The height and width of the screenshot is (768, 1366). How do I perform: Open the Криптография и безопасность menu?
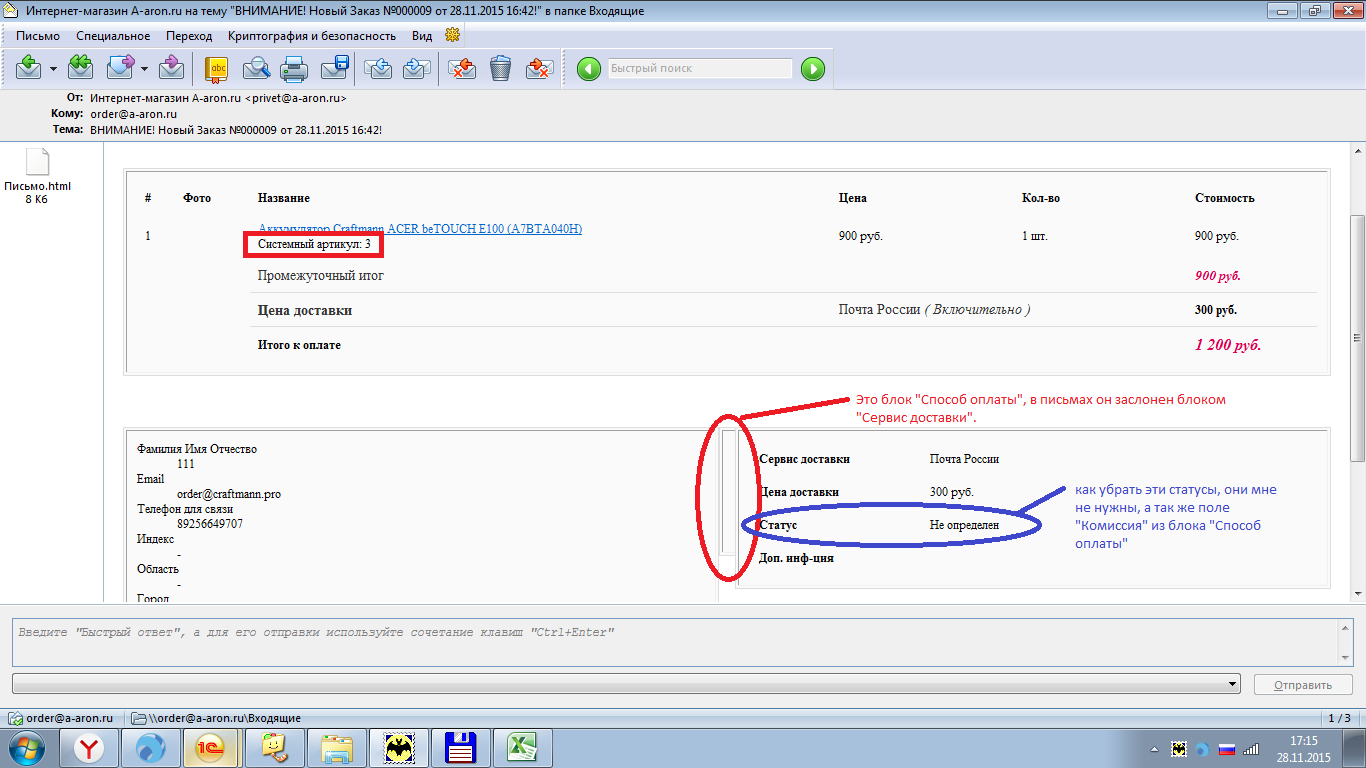[311, 36]
